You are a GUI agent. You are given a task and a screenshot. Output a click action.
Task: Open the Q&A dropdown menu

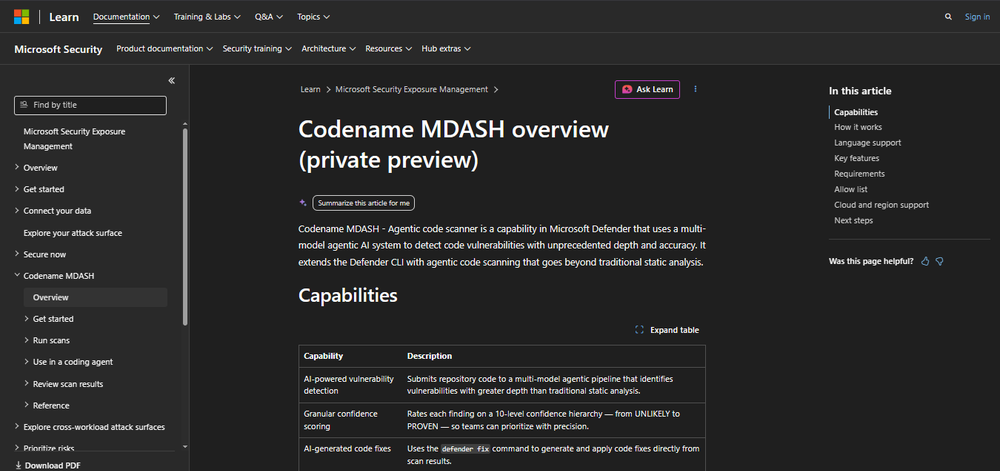(268, 17)
